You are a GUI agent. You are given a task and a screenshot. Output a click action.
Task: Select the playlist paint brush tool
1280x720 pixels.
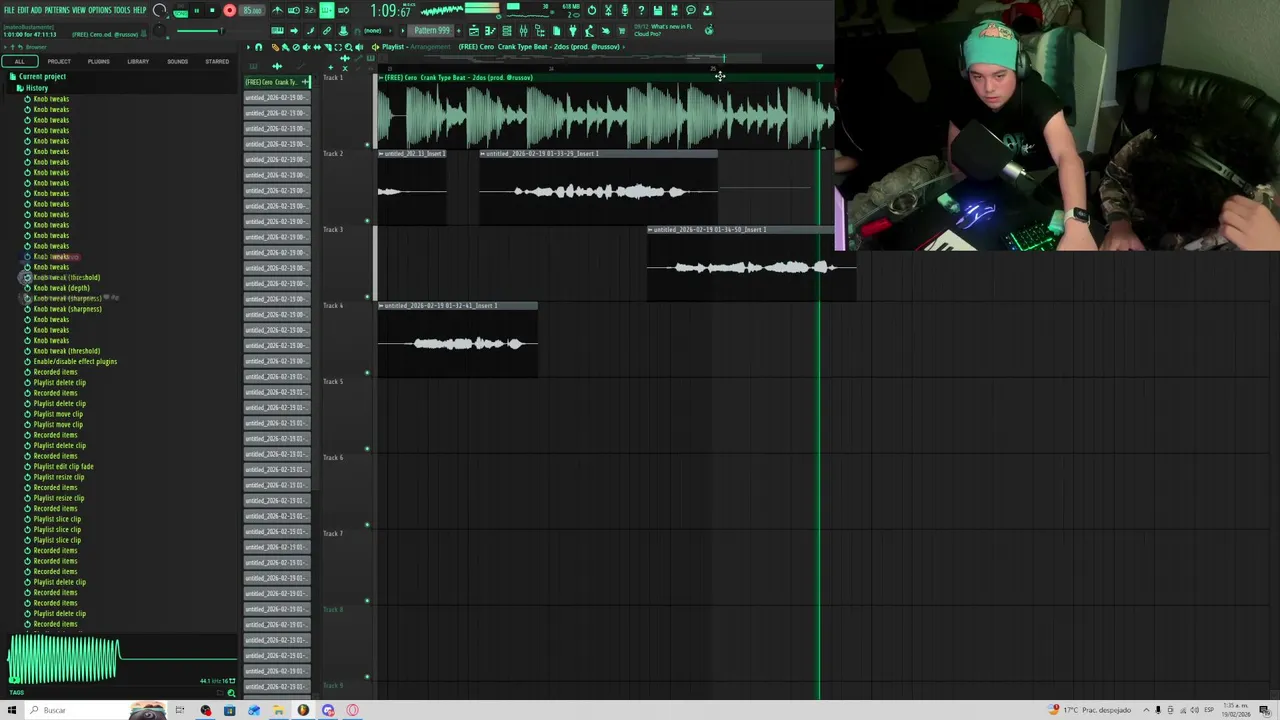[285, 47]
